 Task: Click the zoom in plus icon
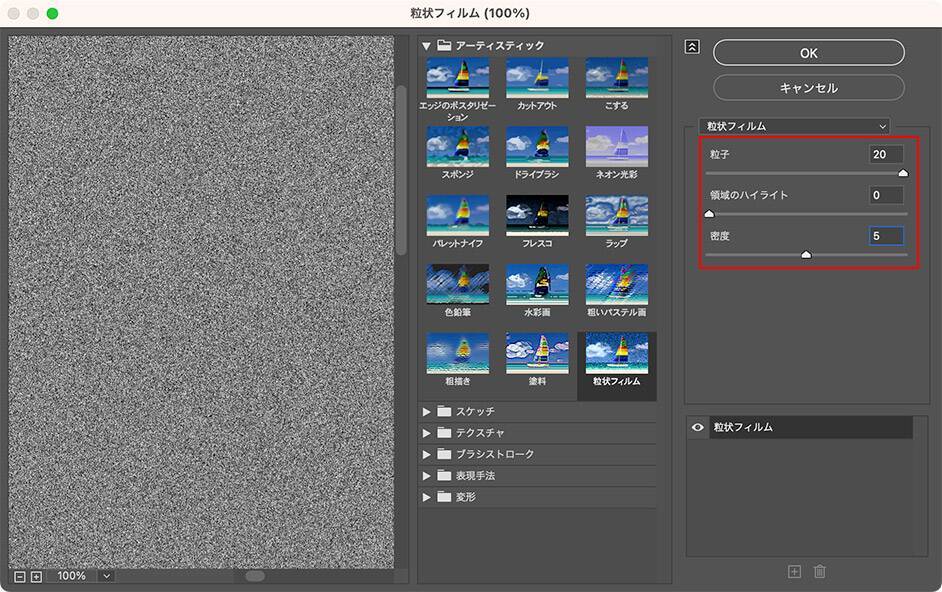[x=36, y=576]
